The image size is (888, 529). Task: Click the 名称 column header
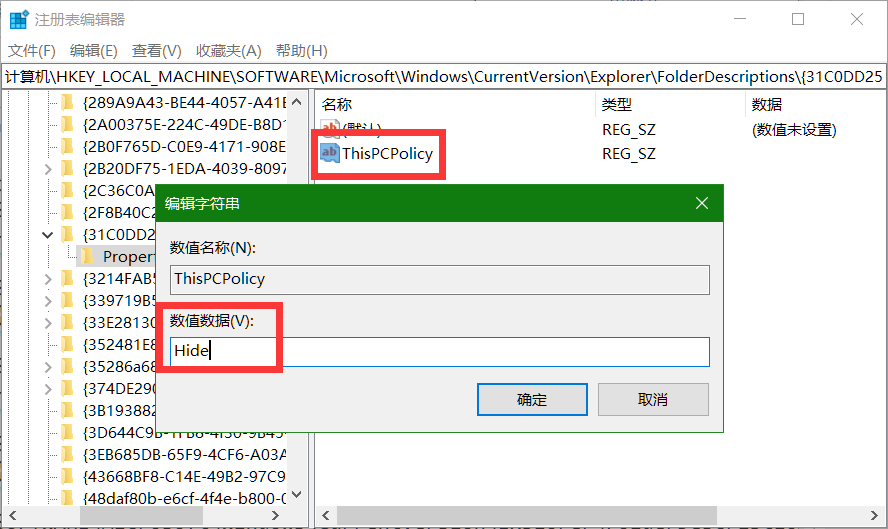pyautogui.click(x=337, y=105)
